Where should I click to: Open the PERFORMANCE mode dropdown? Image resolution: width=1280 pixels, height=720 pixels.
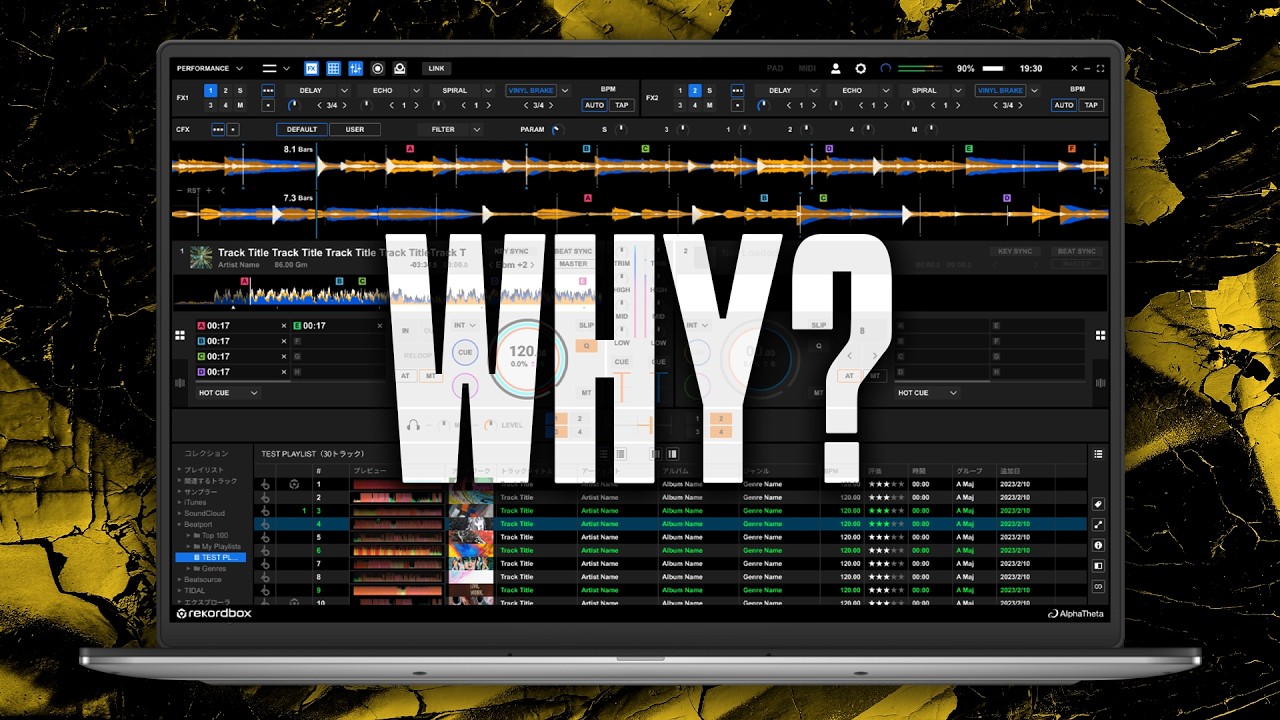(209, 69)
